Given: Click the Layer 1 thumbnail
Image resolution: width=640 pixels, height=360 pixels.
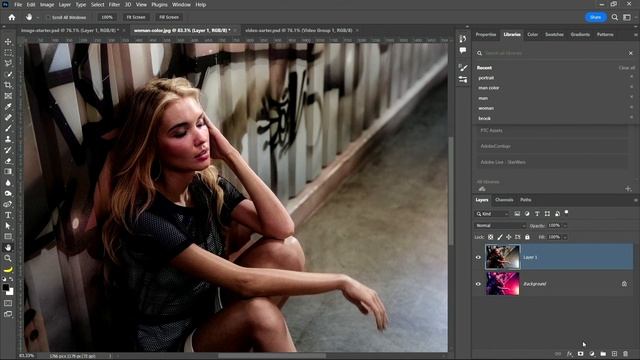Looking at the screenshot, I should click(502, 257).
